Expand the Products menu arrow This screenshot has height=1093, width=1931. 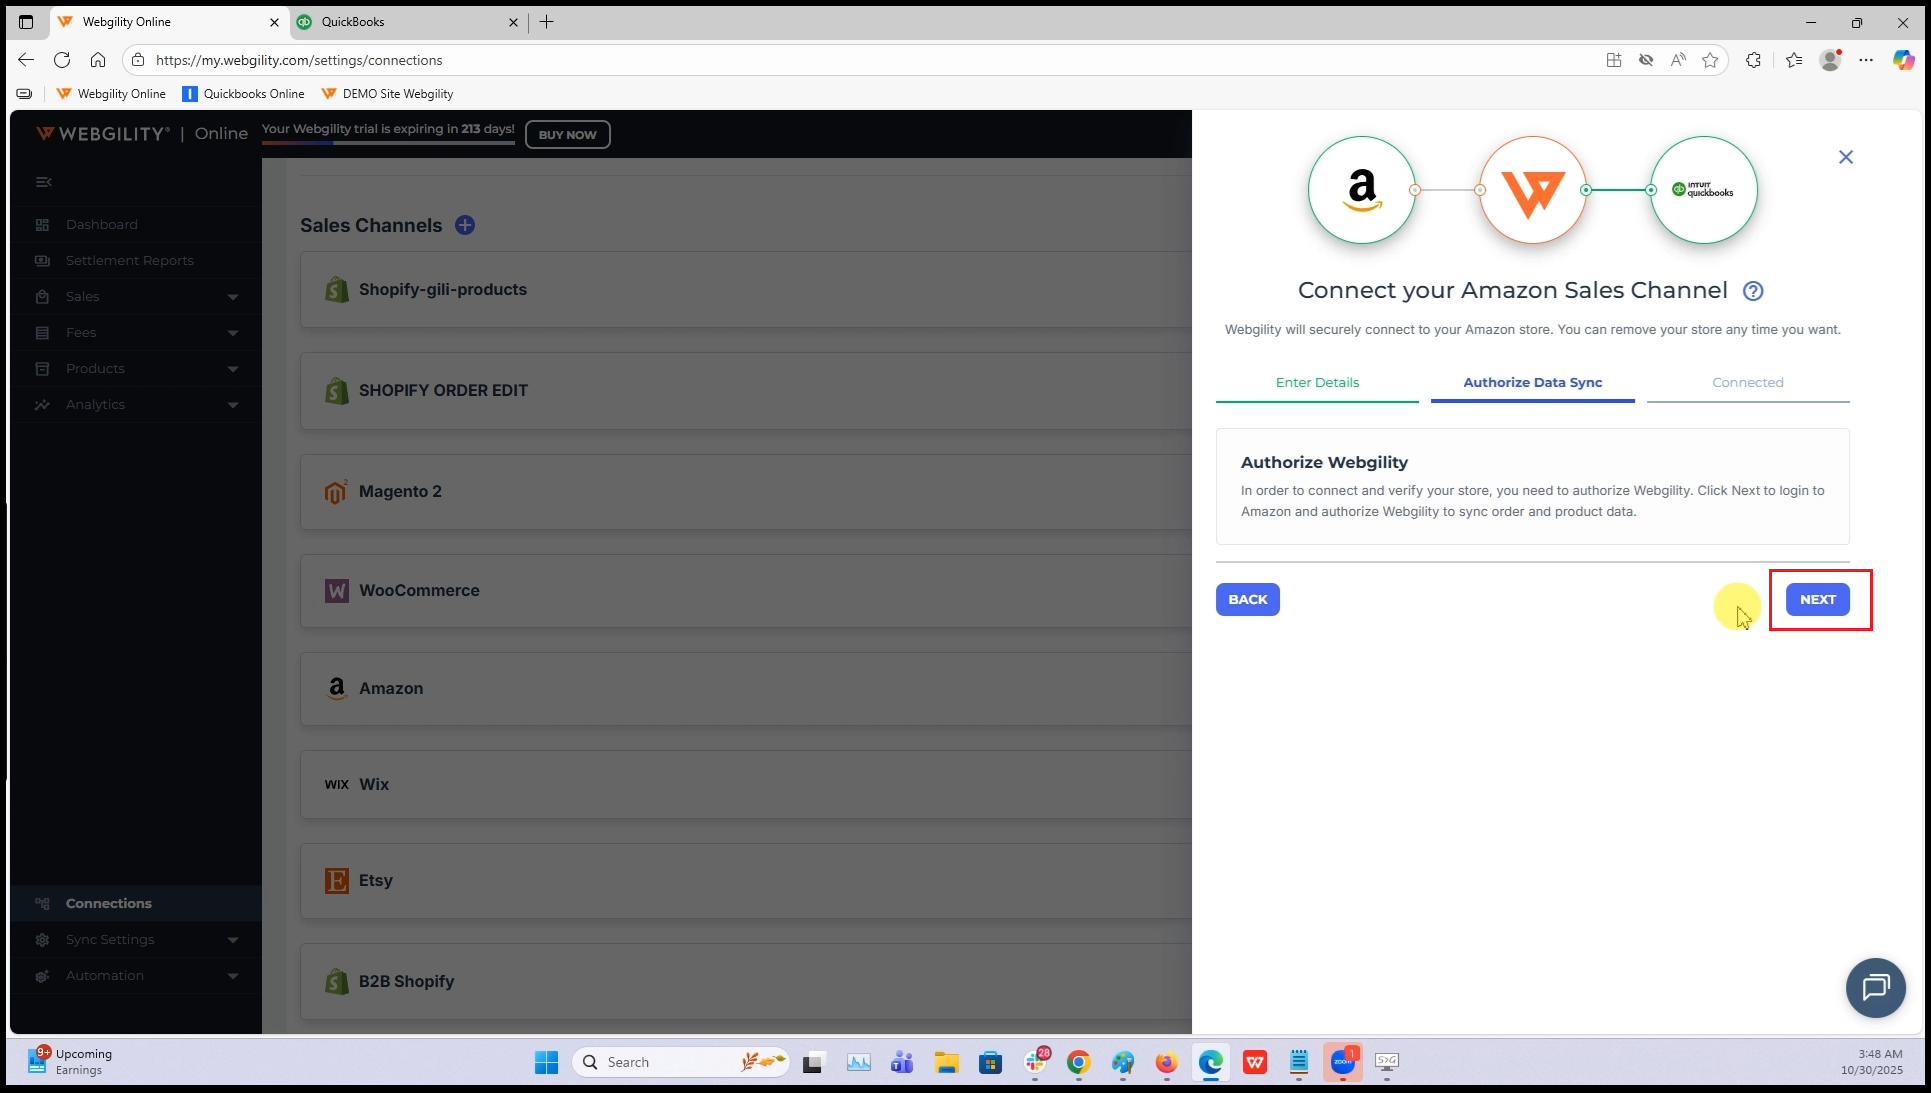pos(233,369)
